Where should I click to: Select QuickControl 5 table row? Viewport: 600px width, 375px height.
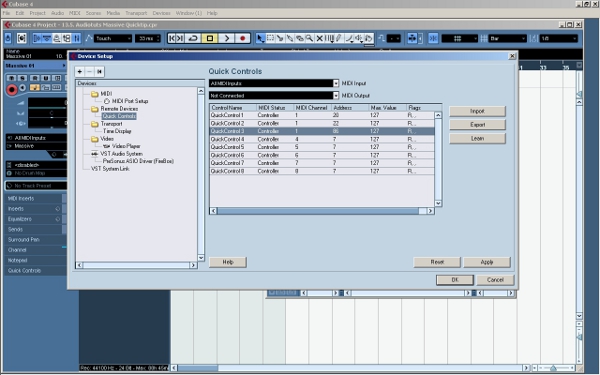click(322, 147)
